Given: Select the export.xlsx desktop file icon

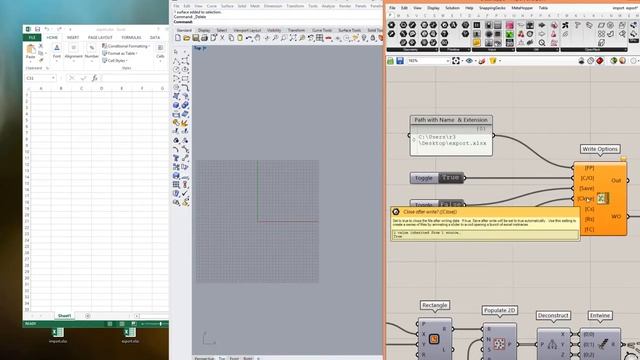Looking at the screenshot, I should 130,336.
